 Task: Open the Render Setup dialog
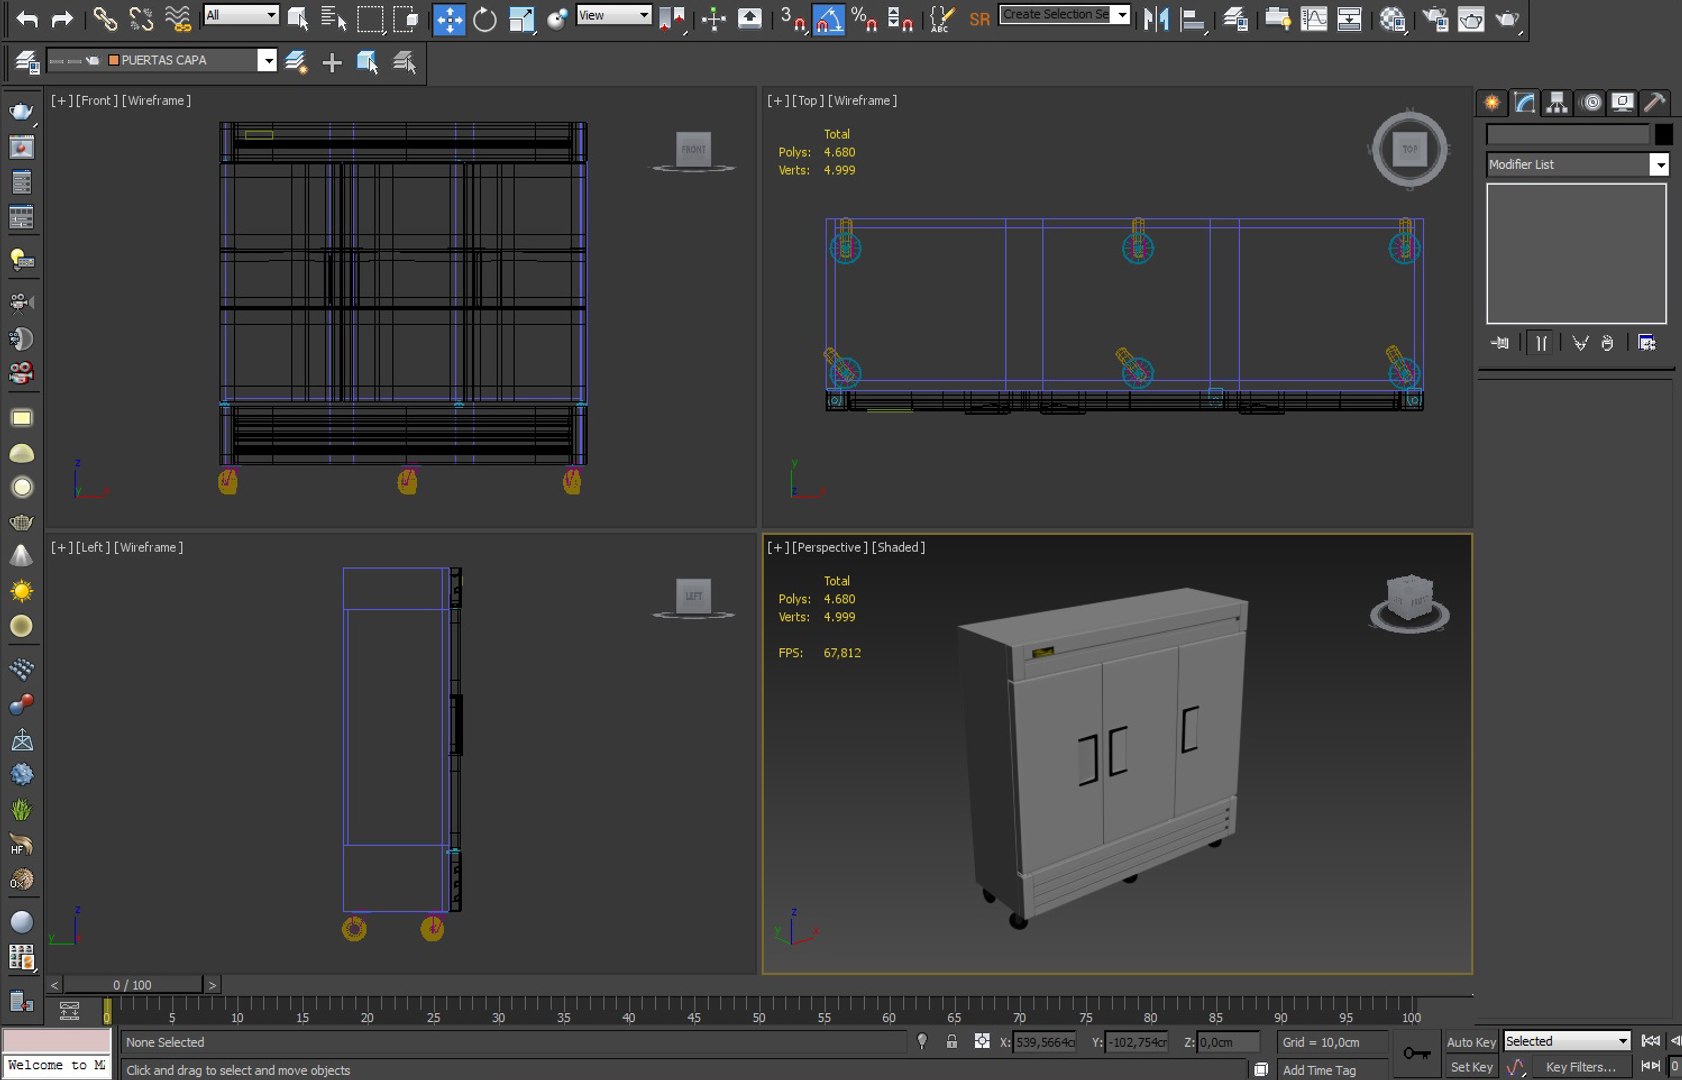1435,18
